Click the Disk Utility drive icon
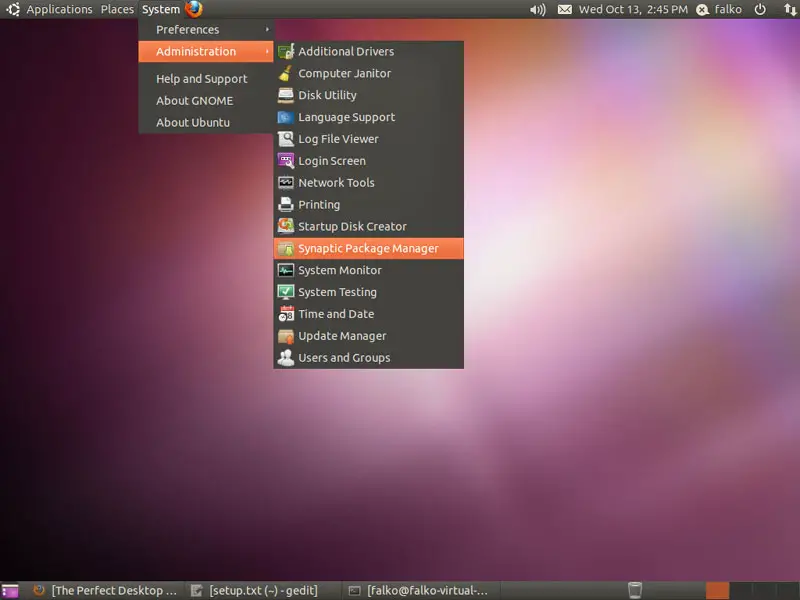This screenshot has height=600, width=800. click(286, 95)
